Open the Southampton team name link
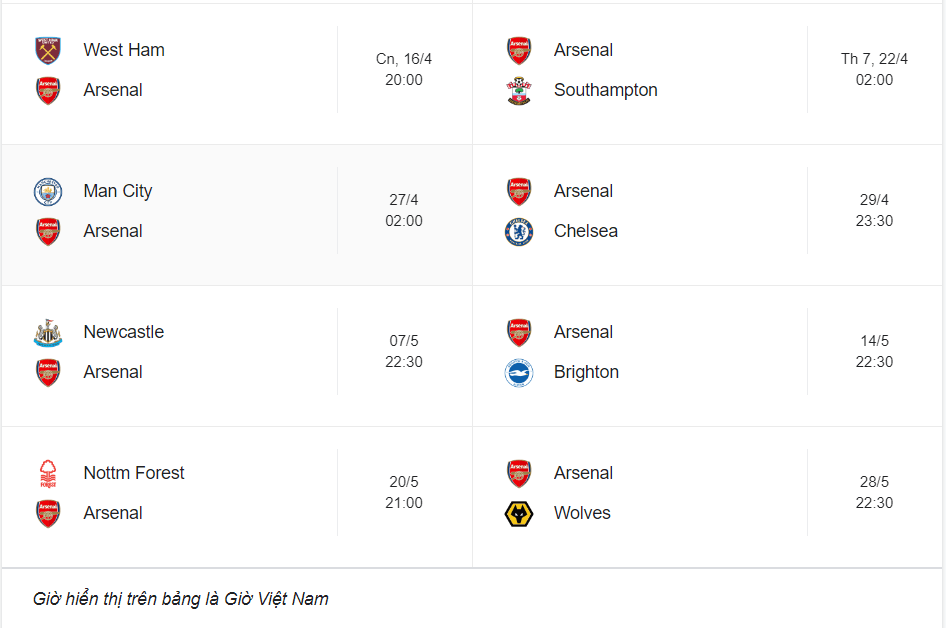The image size is (946, 628). pyautogui.click(x=605, y=90)
